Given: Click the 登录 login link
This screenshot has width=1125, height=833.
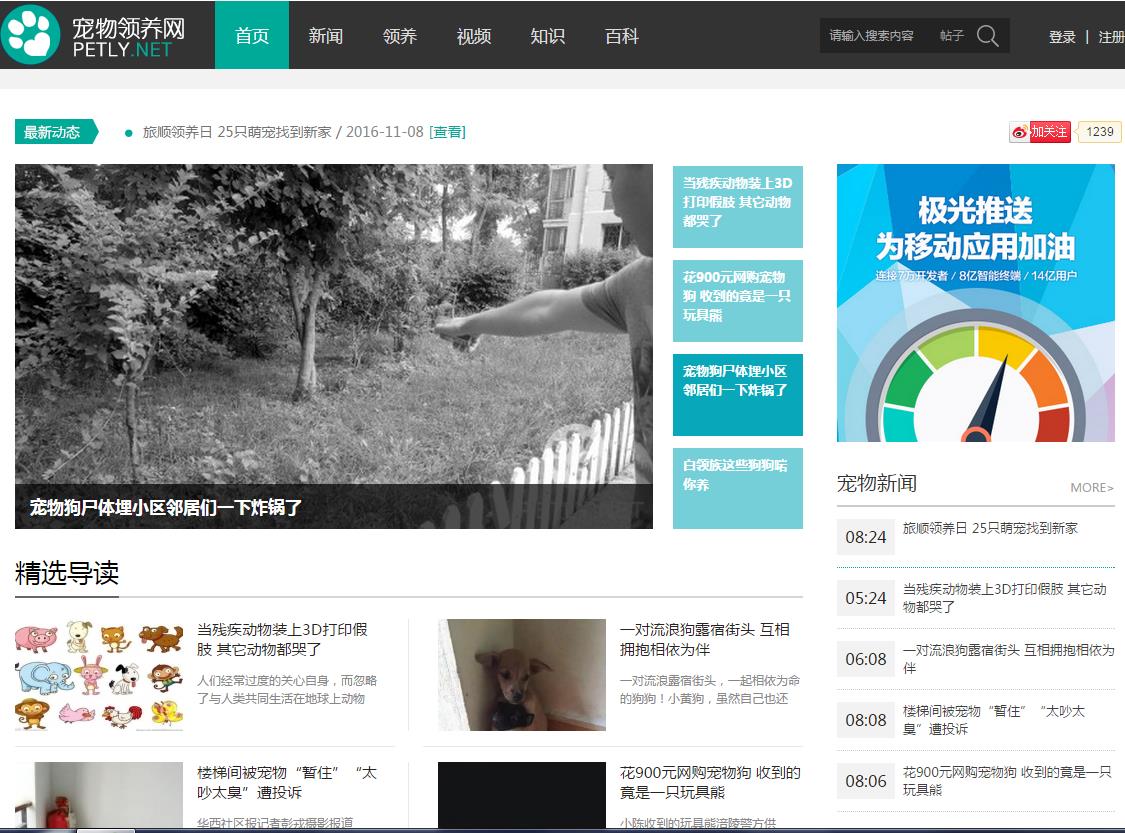Looking at the screenshot, I should [x=1062, y=37].
